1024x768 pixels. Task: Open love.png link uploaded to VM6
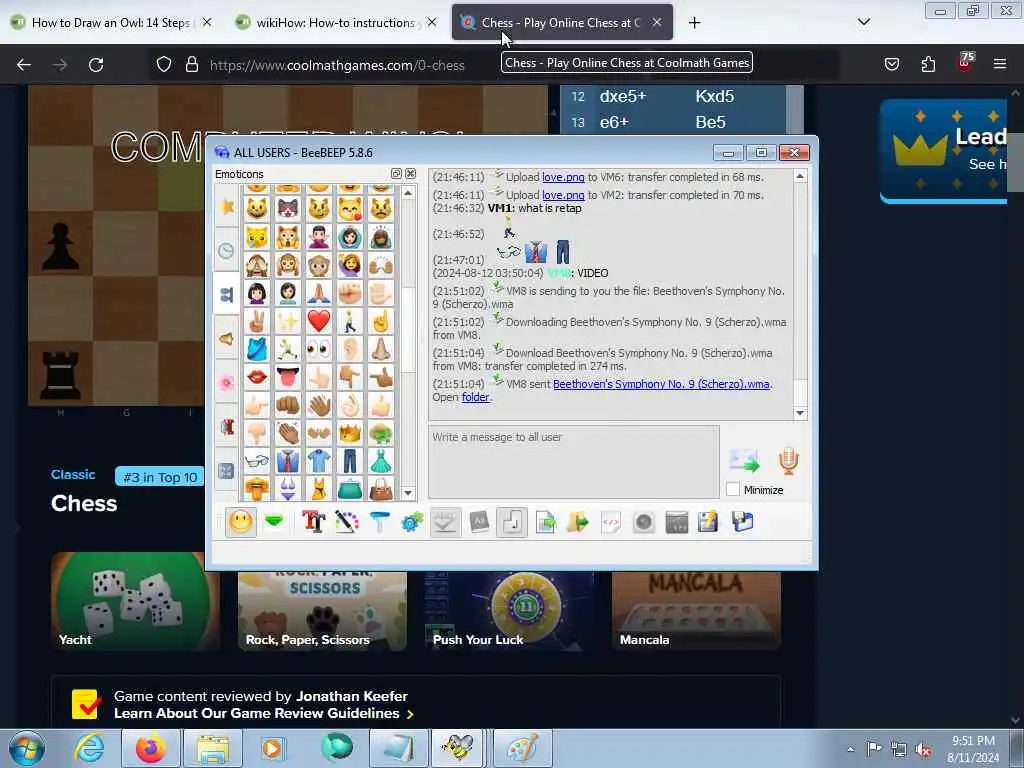[563, 177]
